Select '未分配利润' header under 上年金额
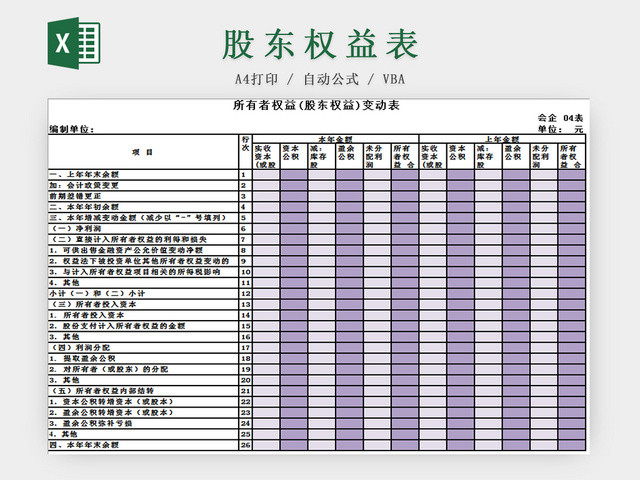The image size is (640, 480). pyautogui.click(x=544, y=156)
